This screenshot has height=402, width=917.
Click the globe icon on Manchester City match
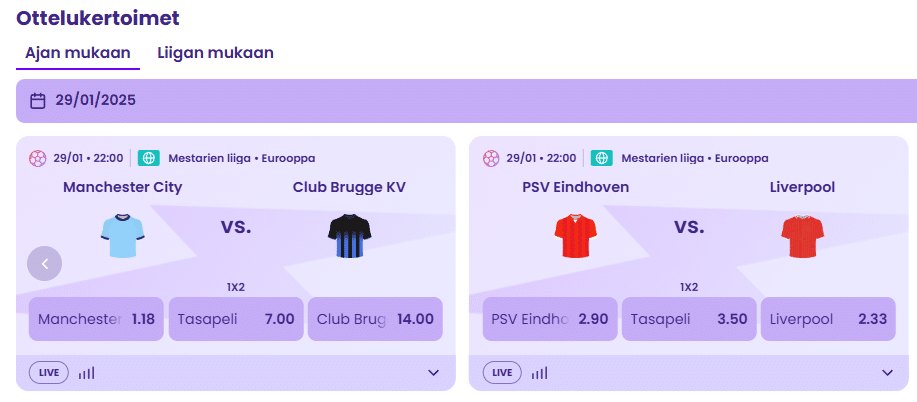[x=149, y=158]
